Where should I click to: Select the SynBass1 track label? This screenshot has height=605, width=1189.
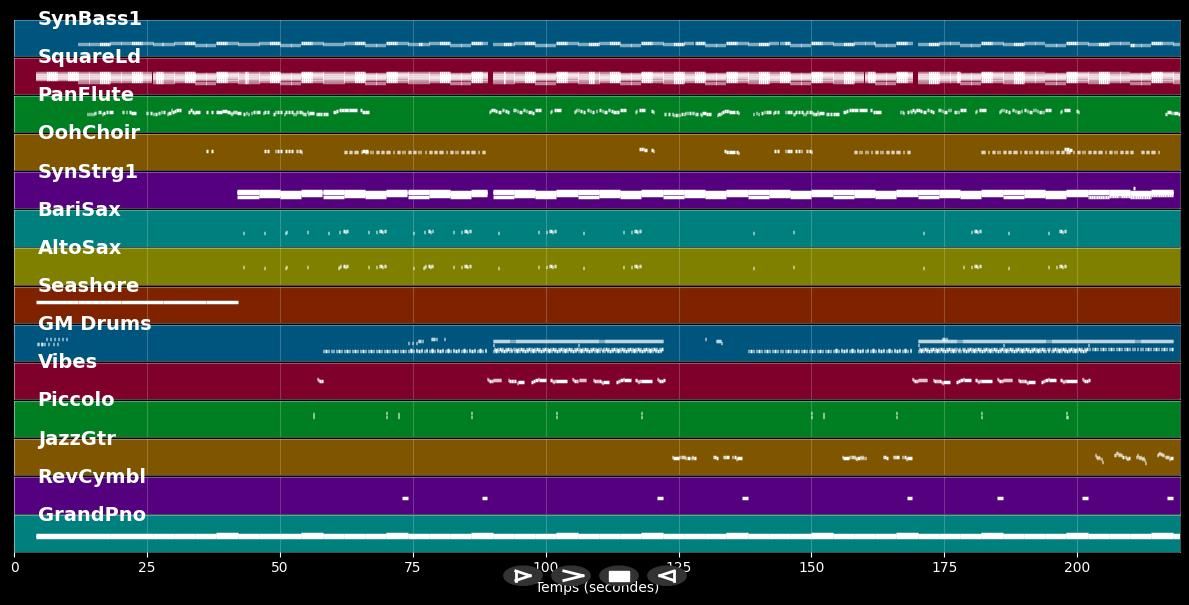pos(89,19)
